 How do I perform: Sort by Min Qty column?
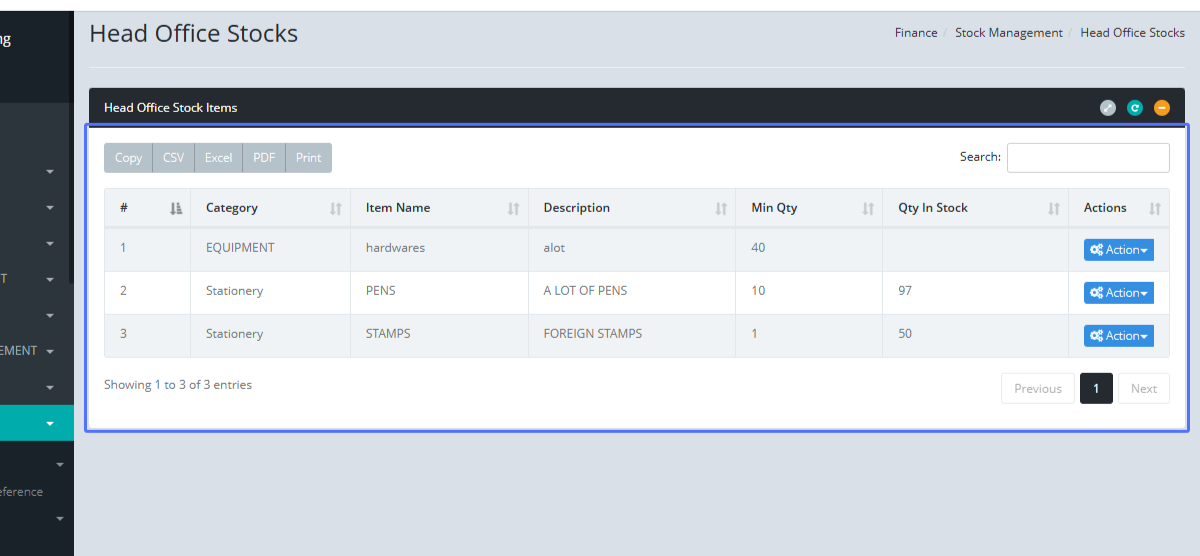(x=809, y=208)
